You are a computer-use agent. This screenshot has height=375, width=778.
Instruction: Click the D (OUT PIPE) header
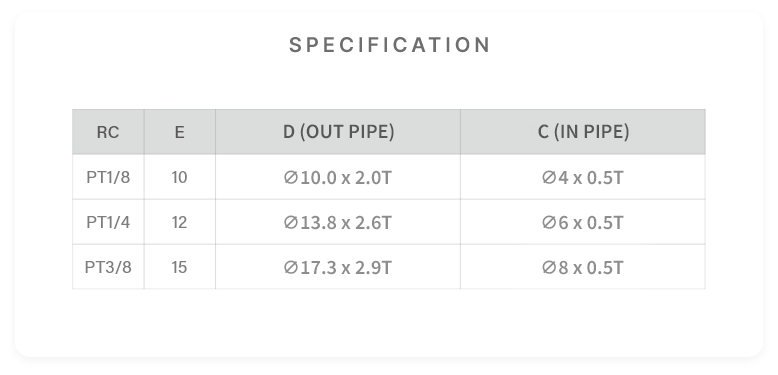coord(338,132)
